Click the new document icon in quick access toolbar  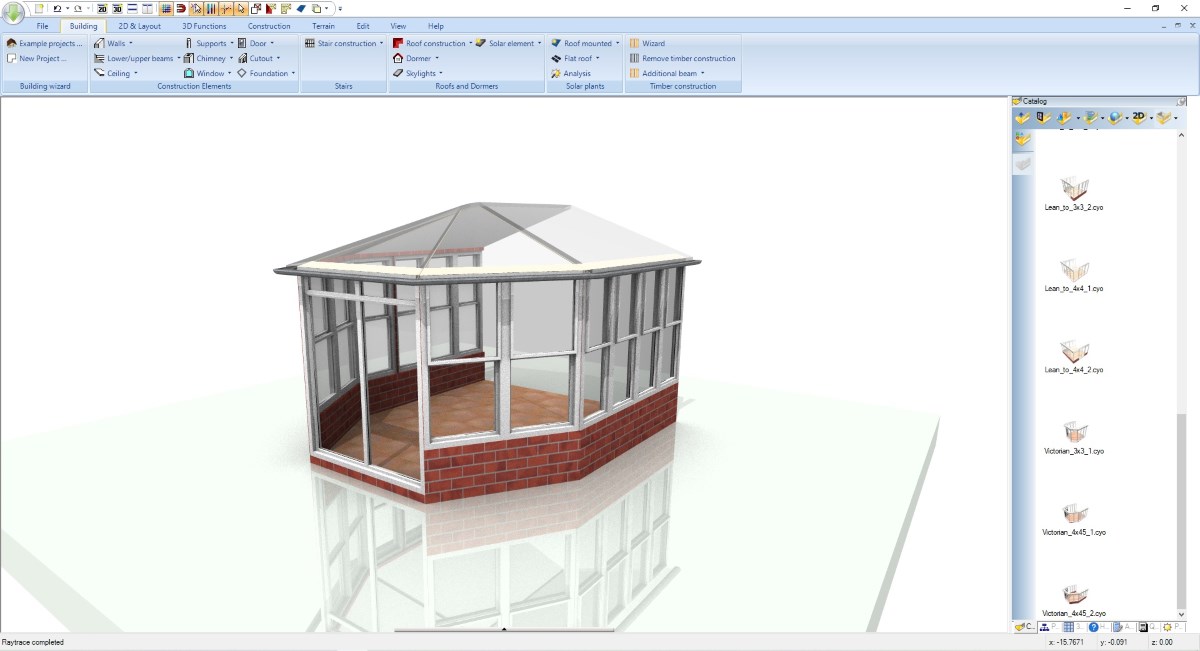pyautogui.click(x=40, y=8)
